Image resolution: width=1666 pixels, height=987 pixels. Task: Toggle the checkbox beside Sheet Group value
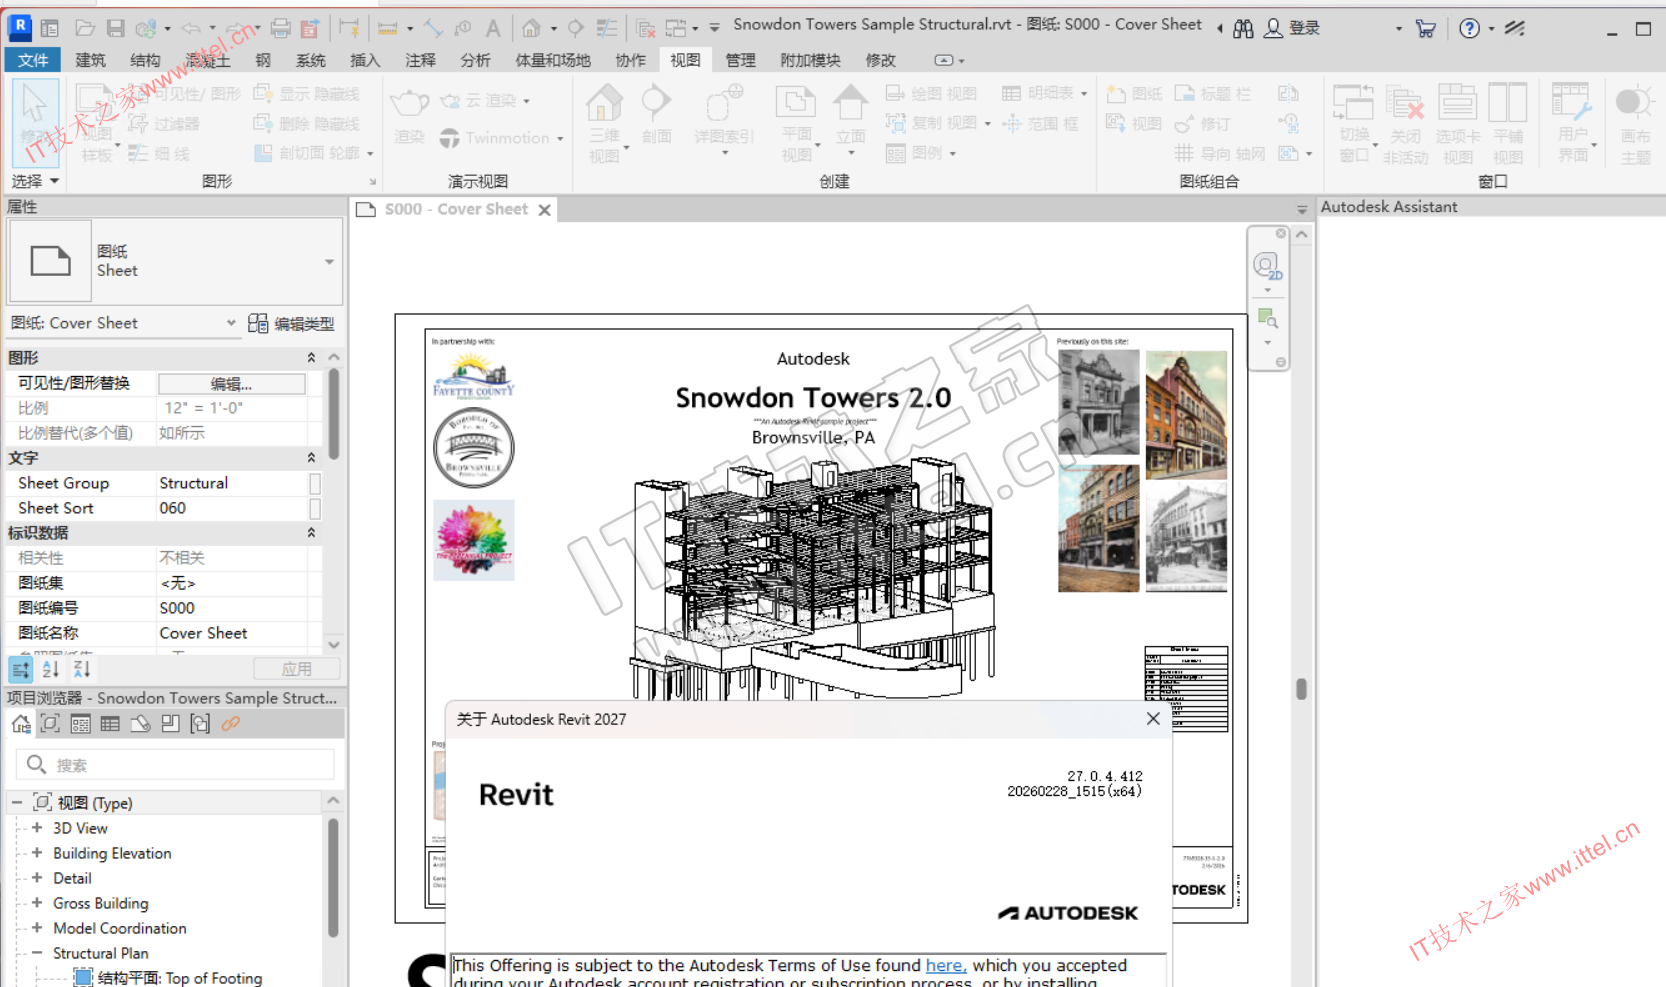tap(315, 483)
